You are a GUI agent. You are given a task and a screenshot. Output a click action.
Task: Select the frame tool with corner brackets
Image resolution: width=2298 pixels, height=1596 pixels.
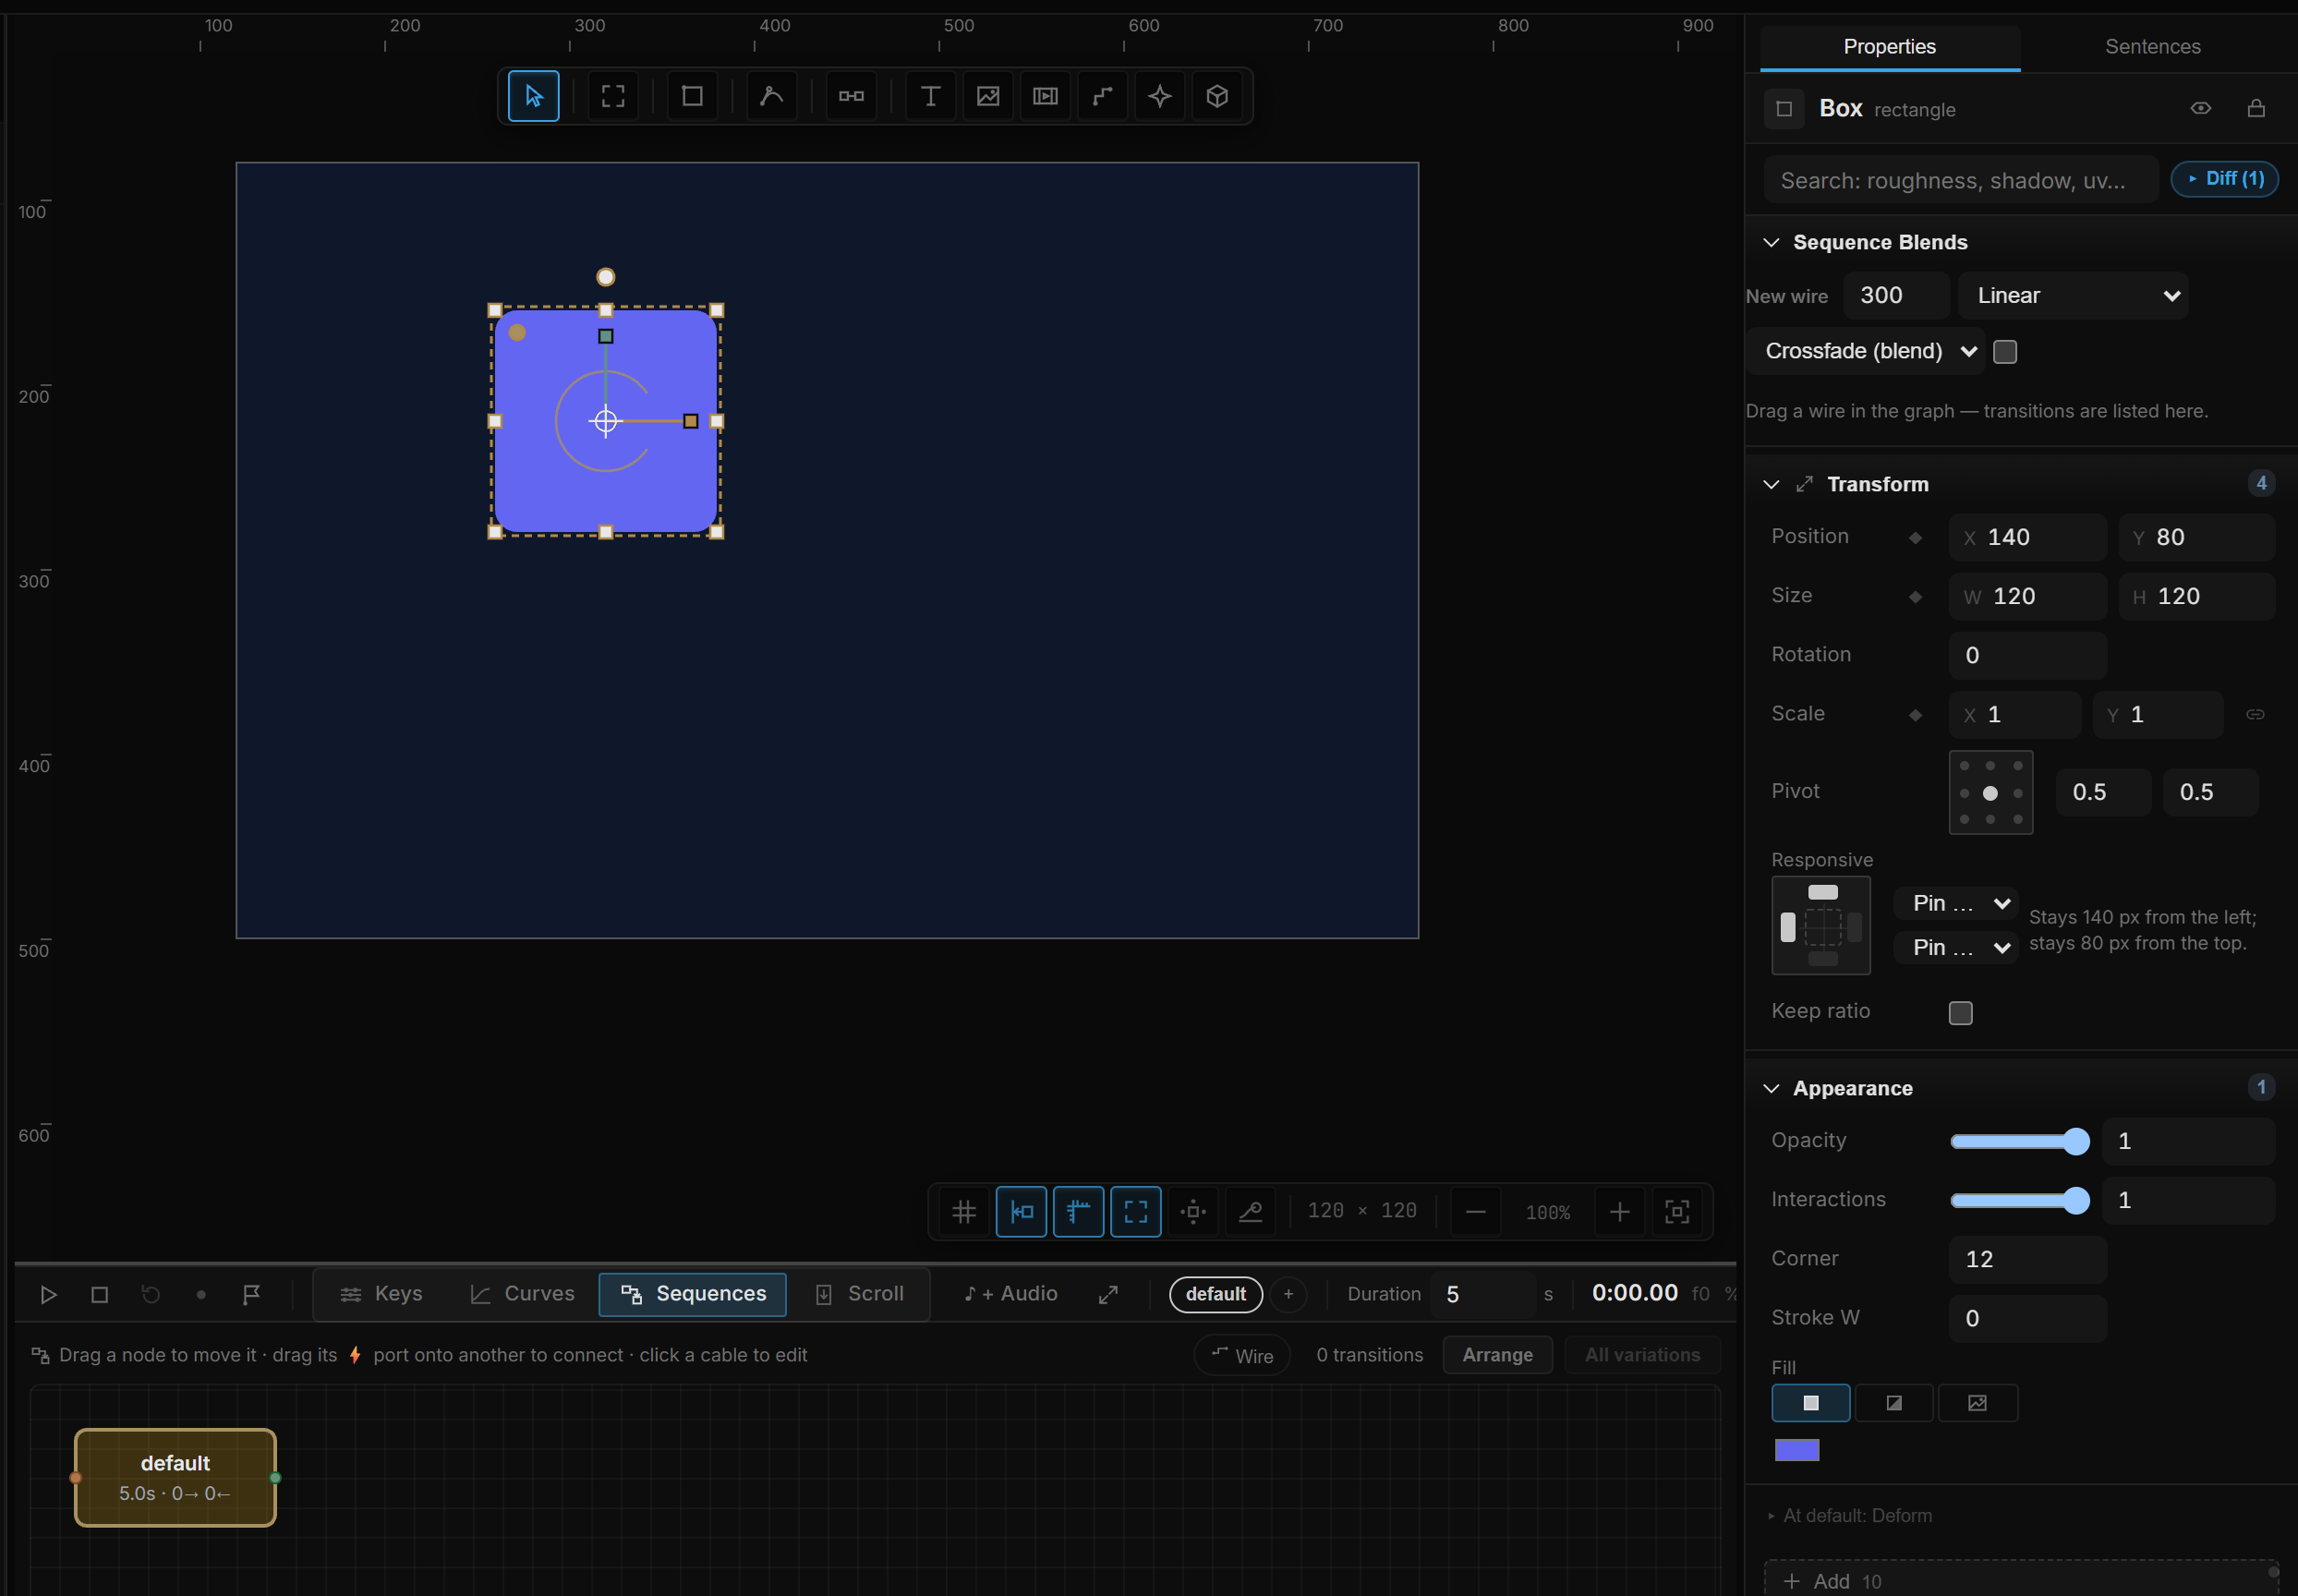tap(613, 96)
